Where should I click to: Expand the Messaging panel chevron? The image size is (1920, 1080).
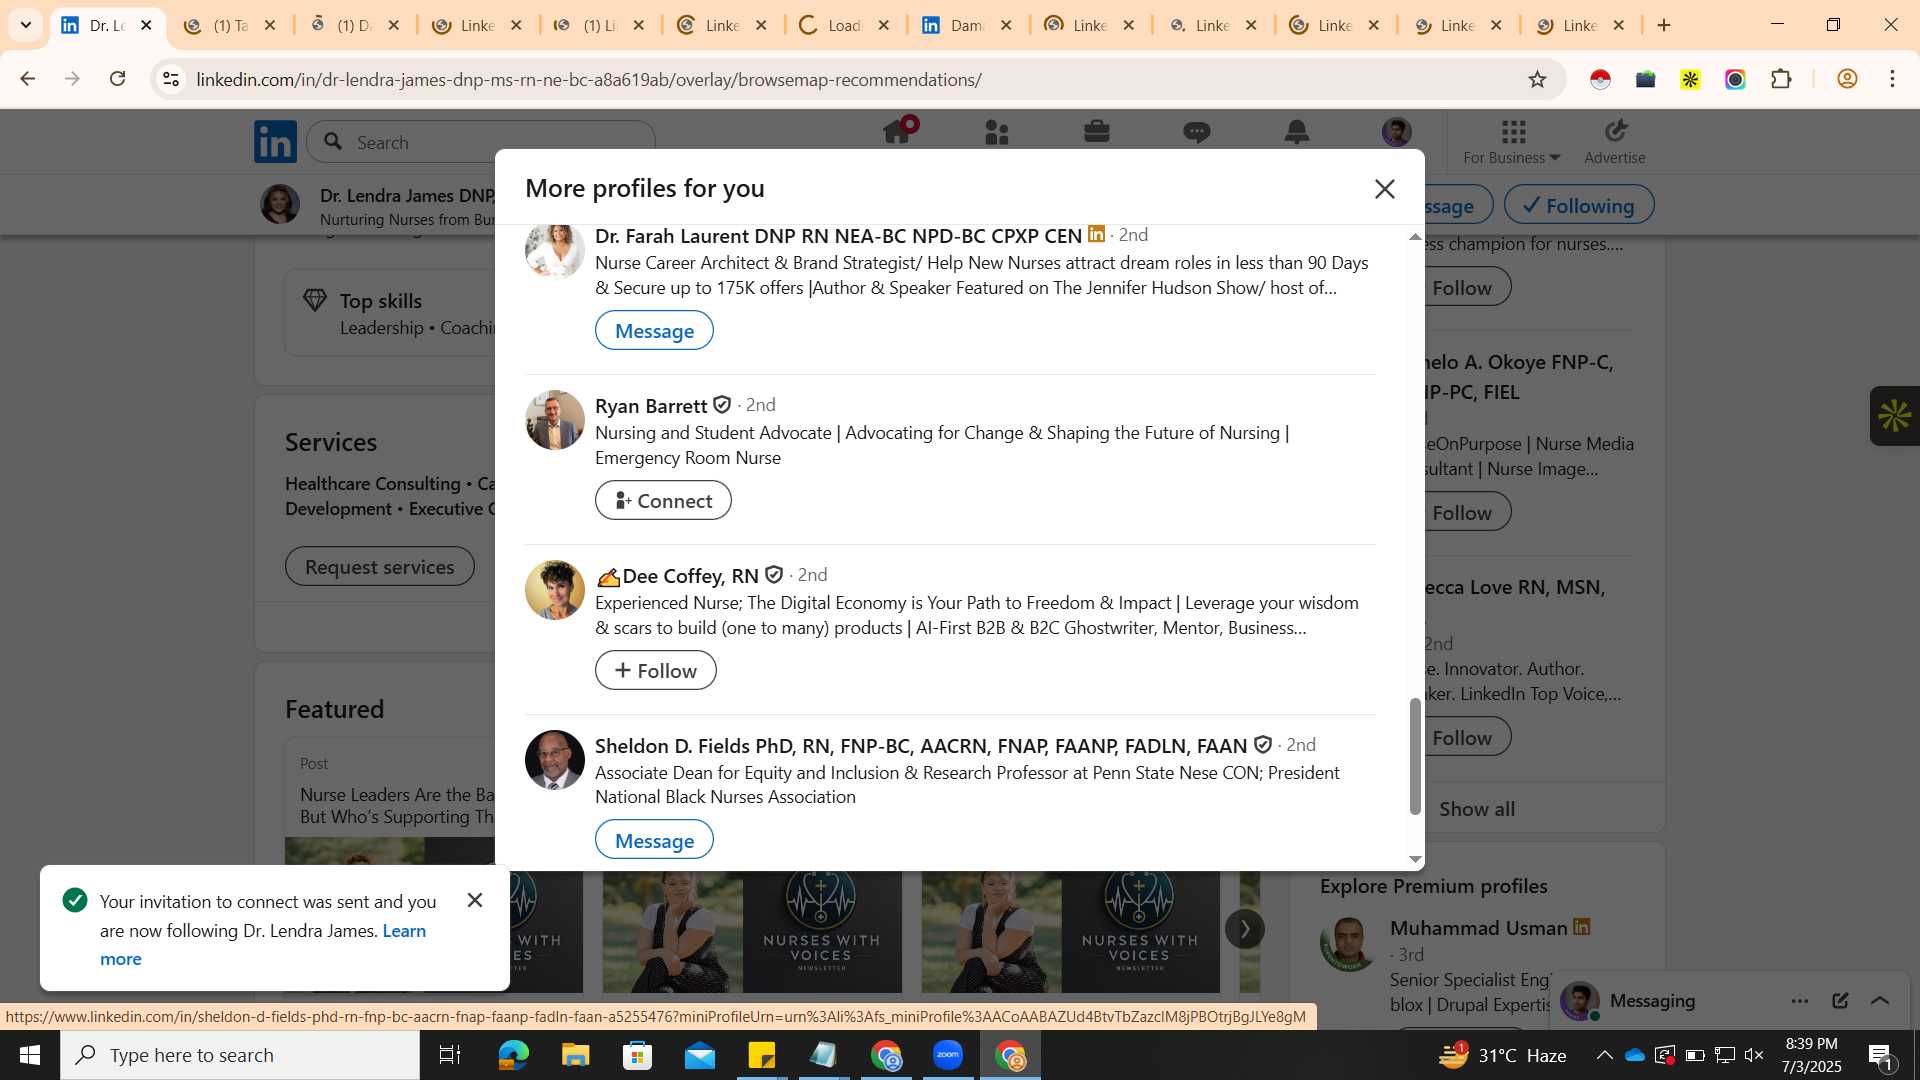pos(1880,1000)
